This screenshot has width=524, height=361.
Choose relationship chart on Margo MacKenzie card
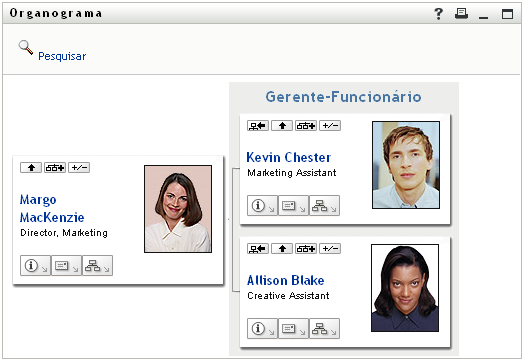coord(55,167)
